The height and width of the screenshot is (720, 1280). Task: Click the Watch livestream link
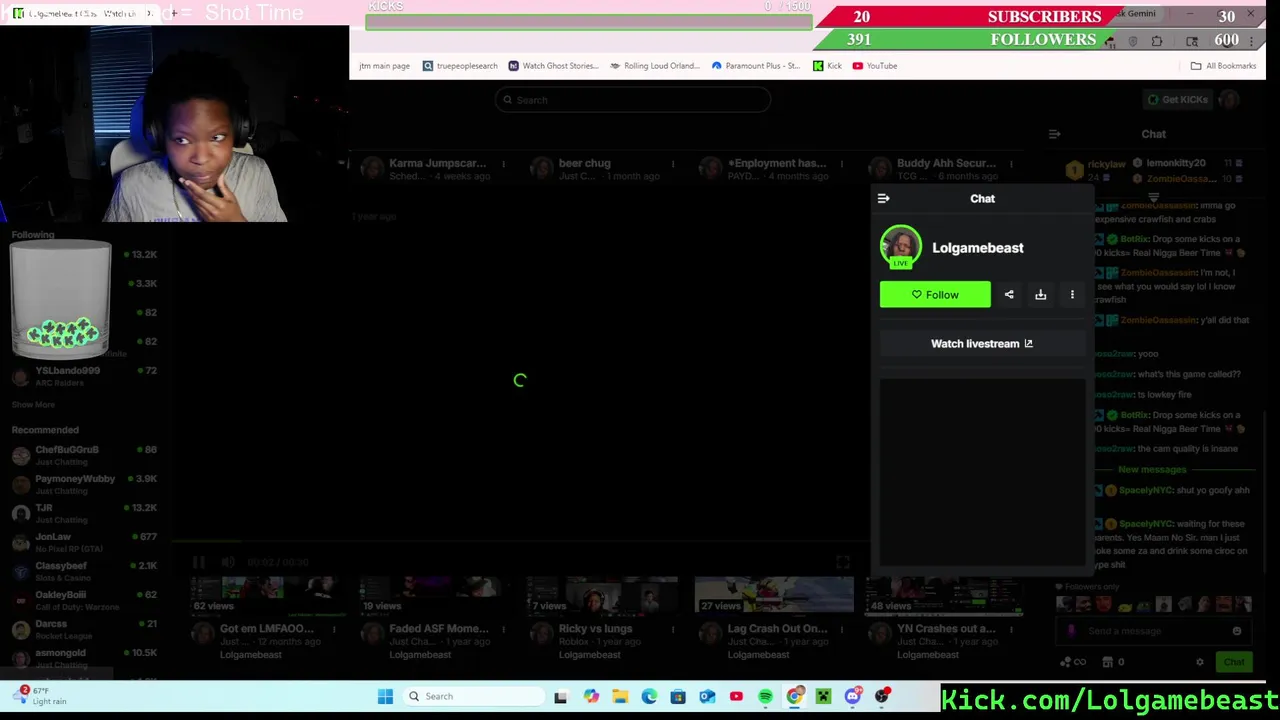click(x=982, y=343)
